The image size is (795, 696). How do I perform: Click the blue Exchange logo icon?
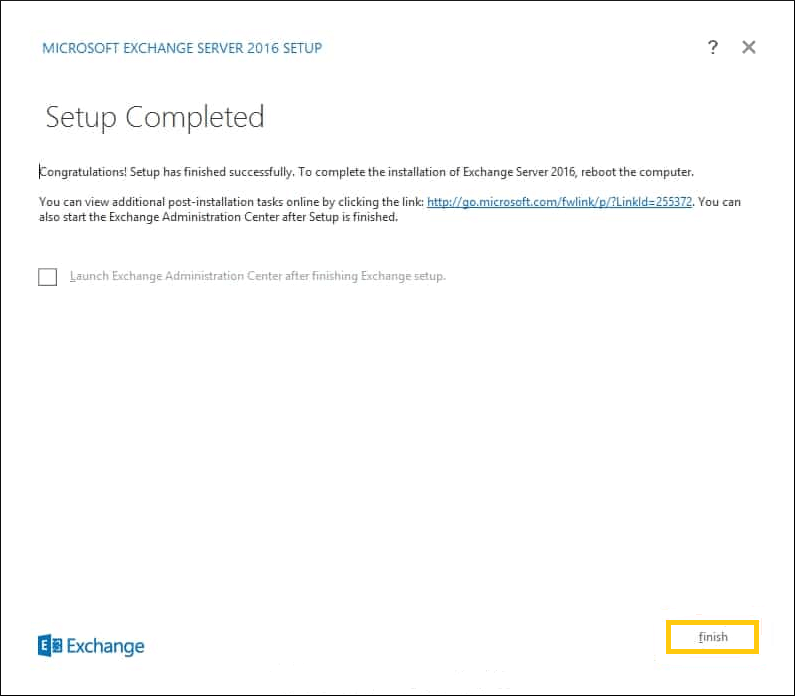click(x=50, y=645)
